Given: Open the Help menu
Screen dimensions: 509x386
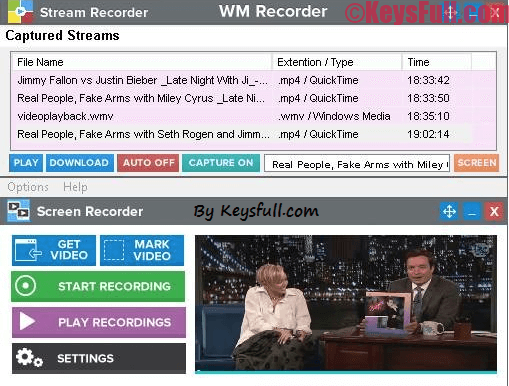Looking at the screenshot, I should tap(75, 187).
